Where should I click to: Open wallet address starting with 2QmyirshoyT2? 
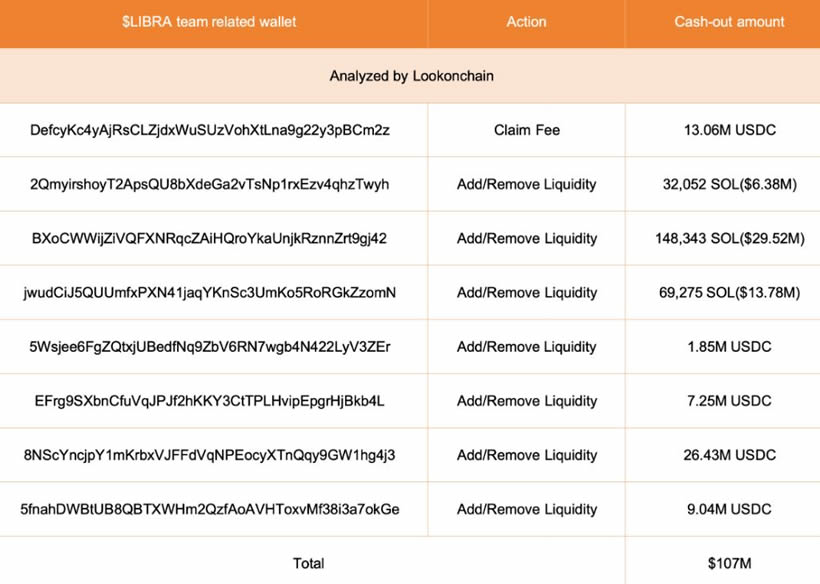210,184
